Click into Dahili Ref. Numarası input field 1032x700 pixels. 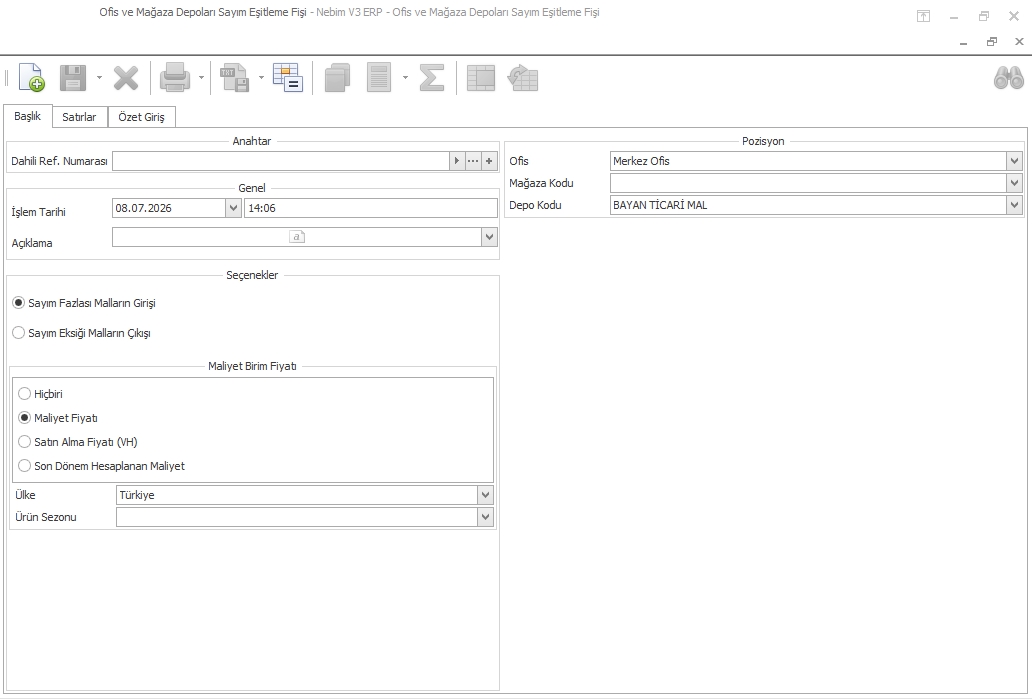[280, 161]
